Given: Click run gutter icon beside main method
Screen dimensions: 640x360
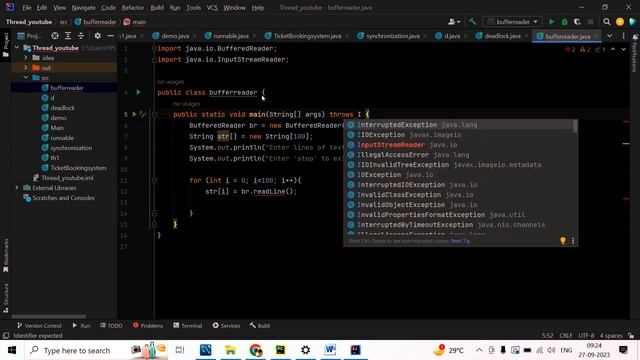Looking at the screenshot, I should (x=134, y=114).
